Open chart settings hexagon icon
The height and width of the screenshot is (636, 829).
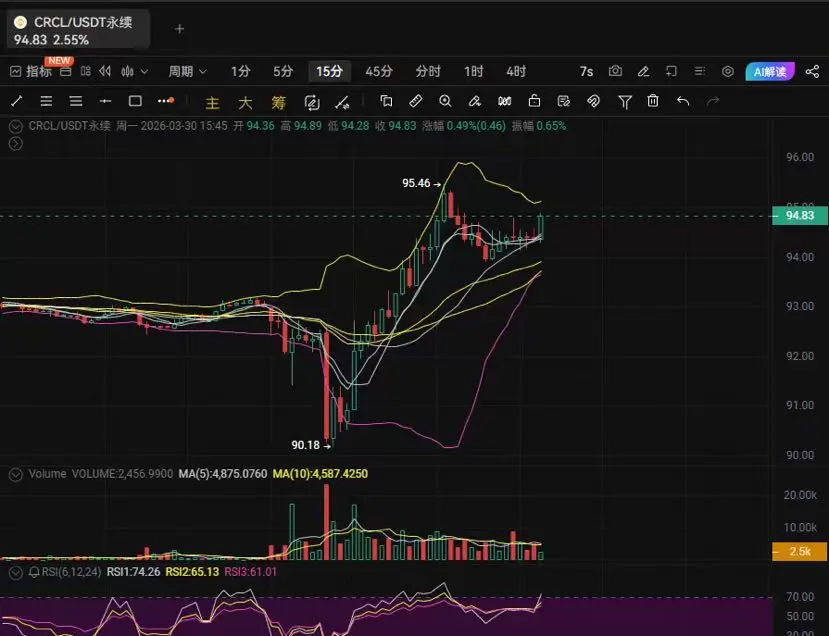pos(728,71)
